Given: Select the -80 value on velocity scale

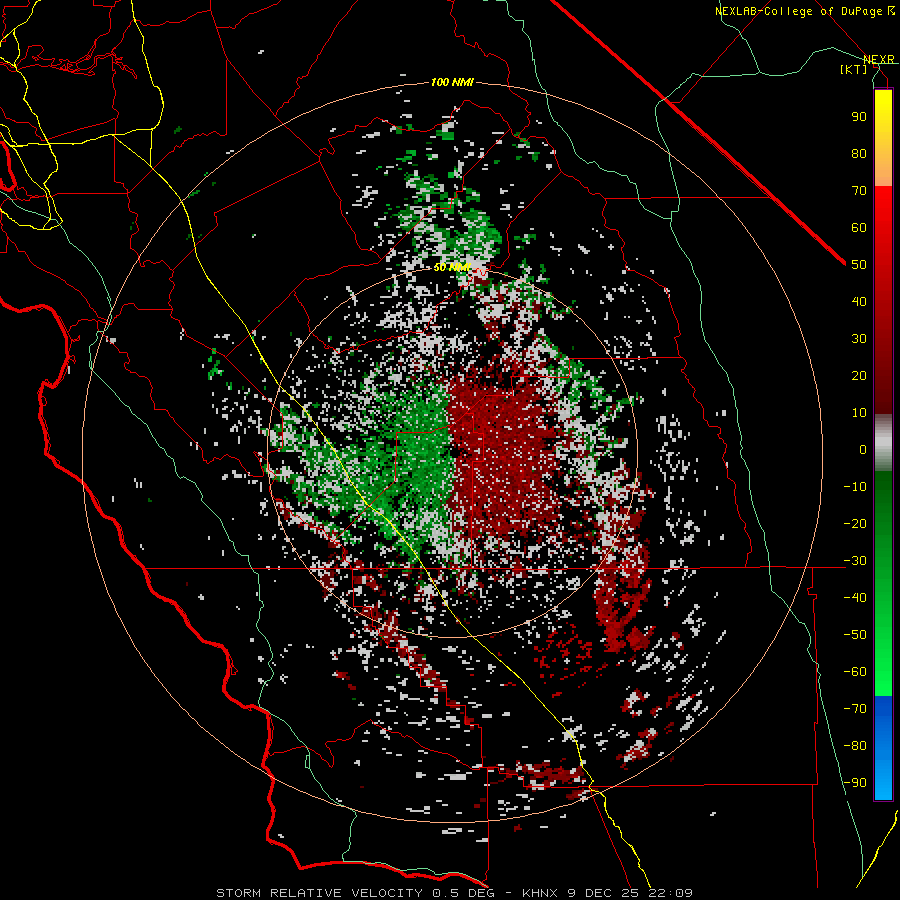Looking at the screenshot, I should point(855,746).
